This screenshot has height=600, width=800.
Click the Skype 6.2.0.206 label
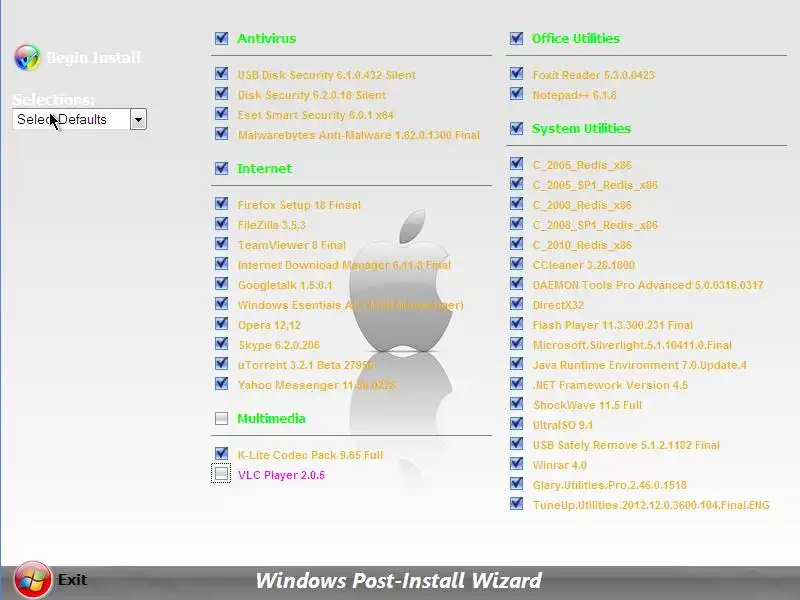(x=279, y=345)
